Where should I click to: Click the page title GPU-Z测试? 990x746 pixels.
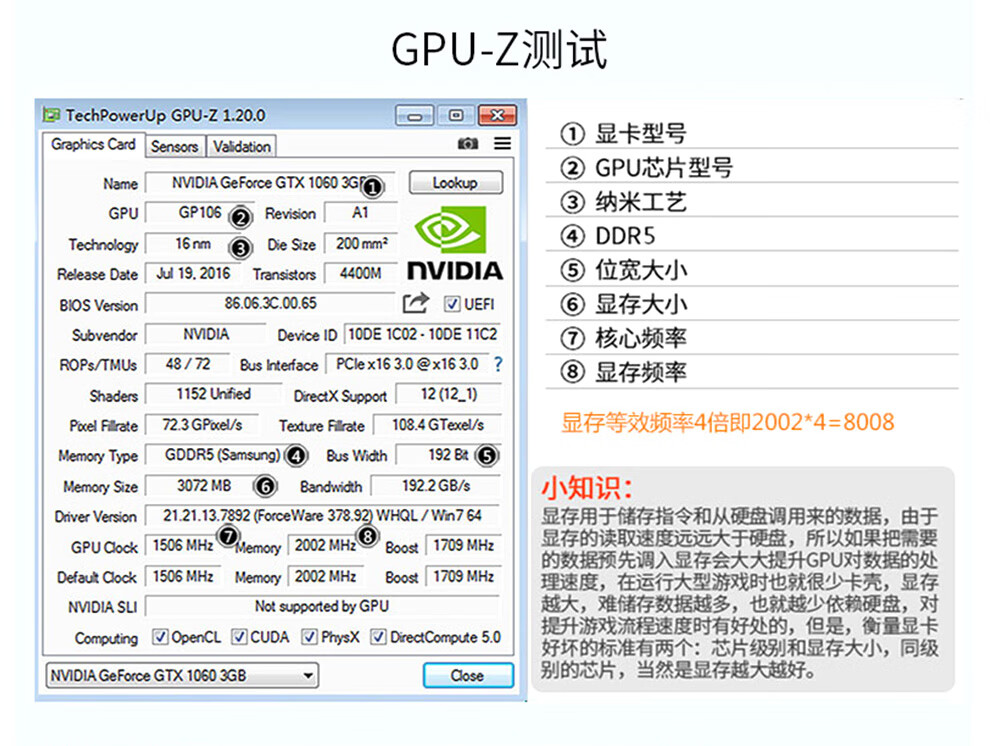coord(499,49)
